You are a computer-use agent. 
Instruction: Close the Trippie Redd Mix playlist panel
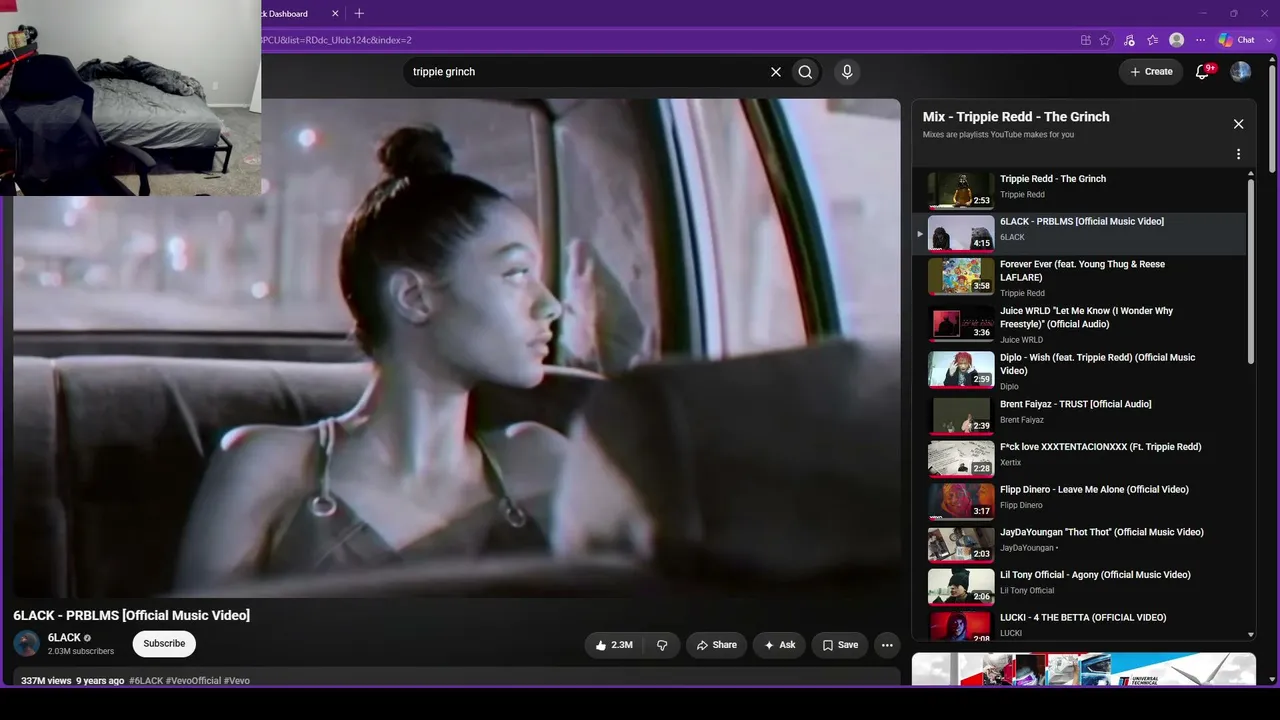(1238, 124)
